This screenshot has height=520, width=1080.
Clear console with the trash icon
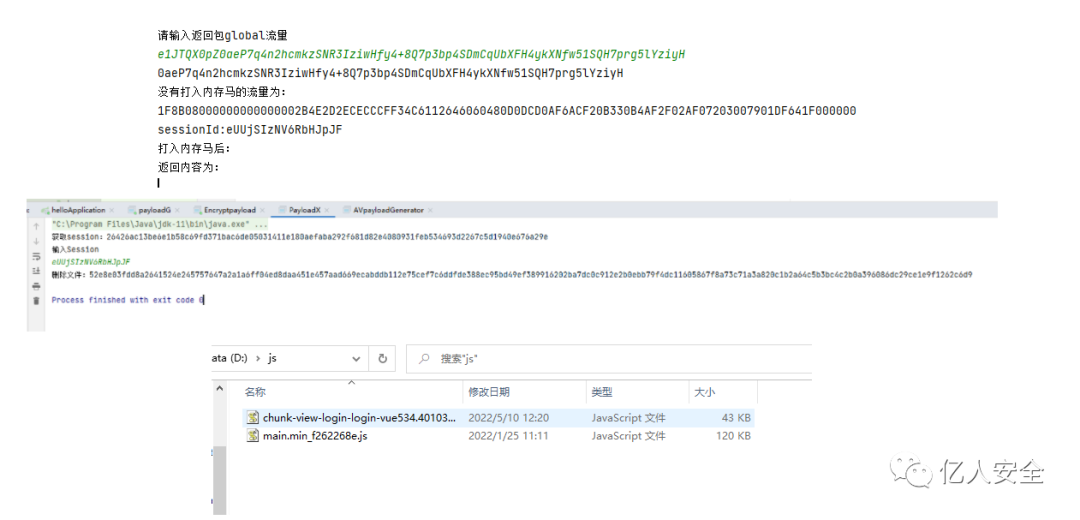(x=36, y=301)
